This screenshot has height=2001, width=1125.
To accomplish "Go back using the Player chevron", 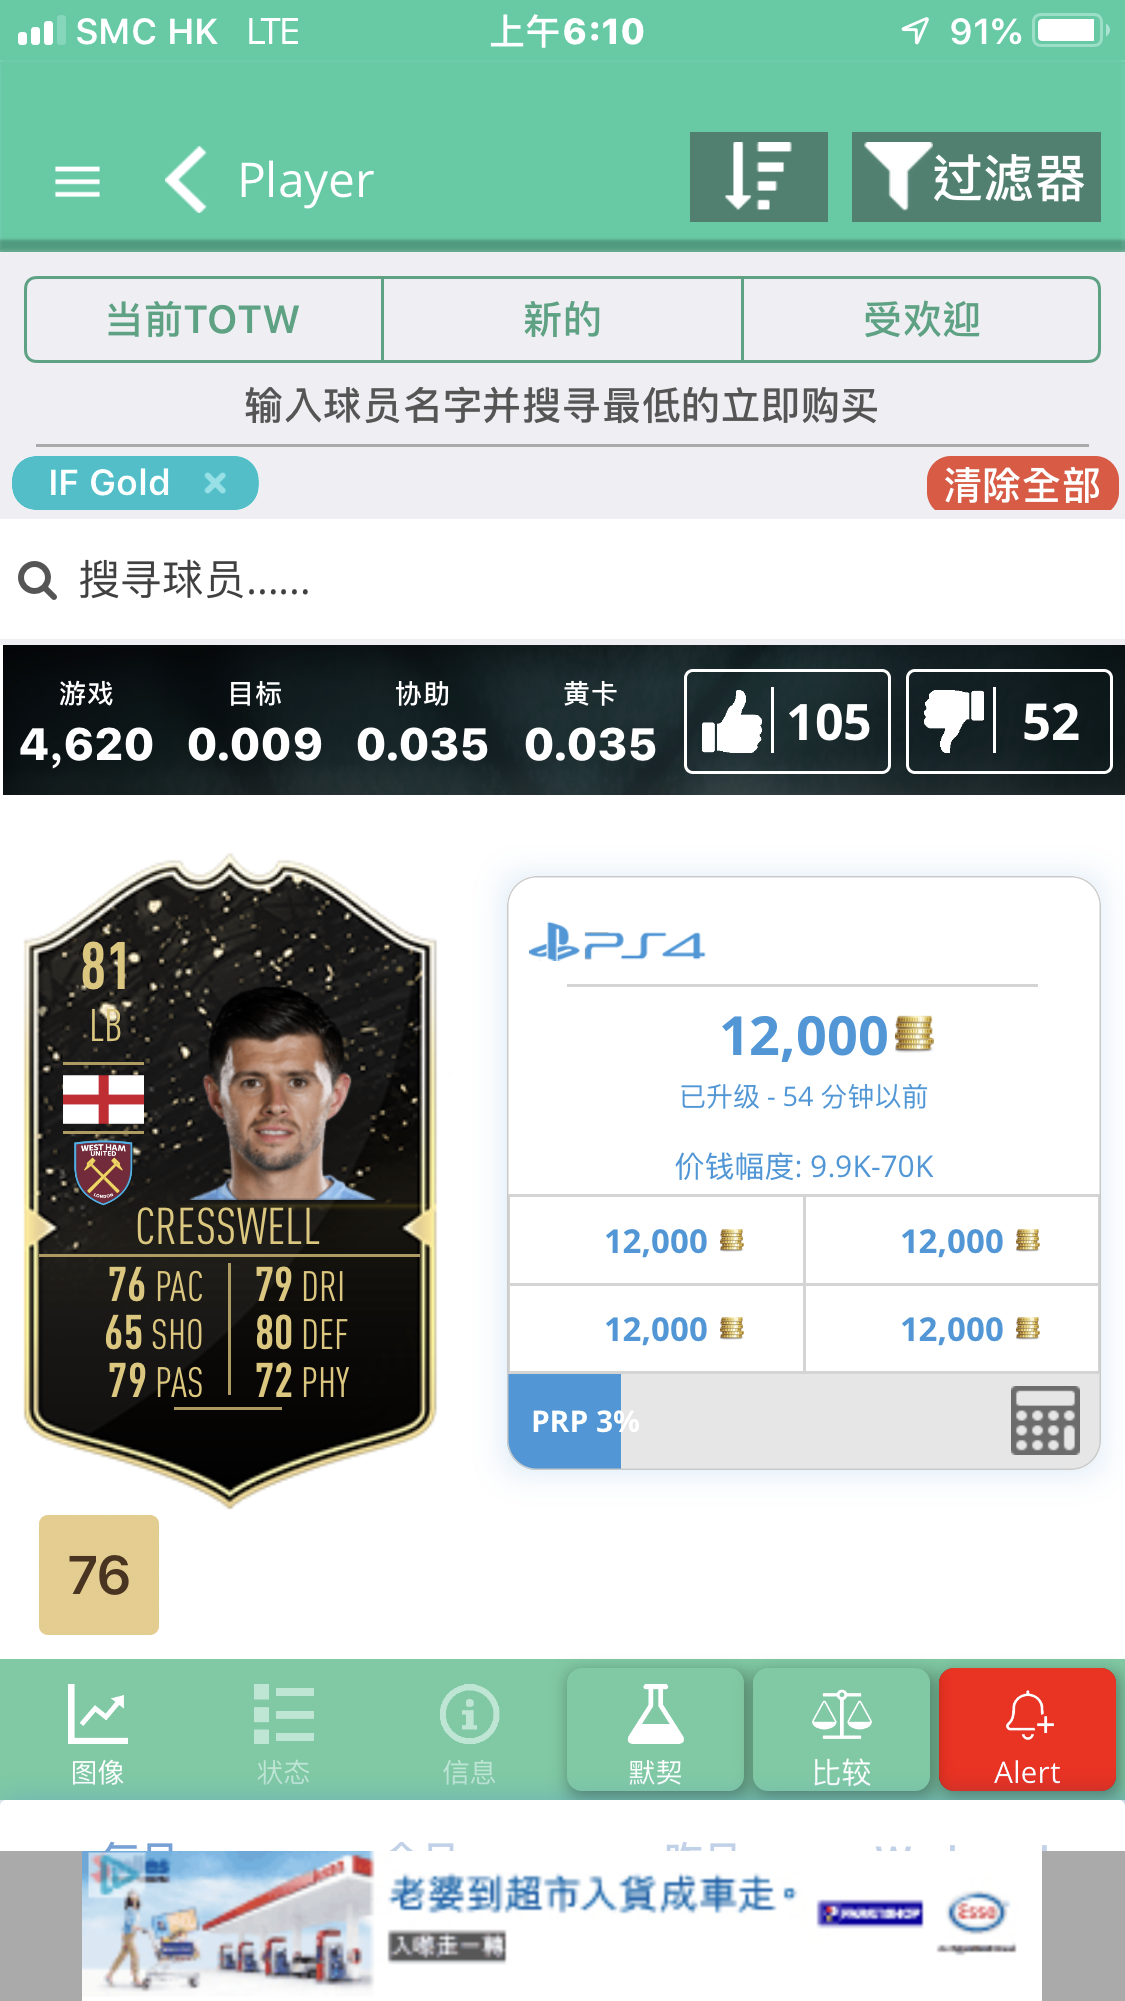I will (188, 180).
